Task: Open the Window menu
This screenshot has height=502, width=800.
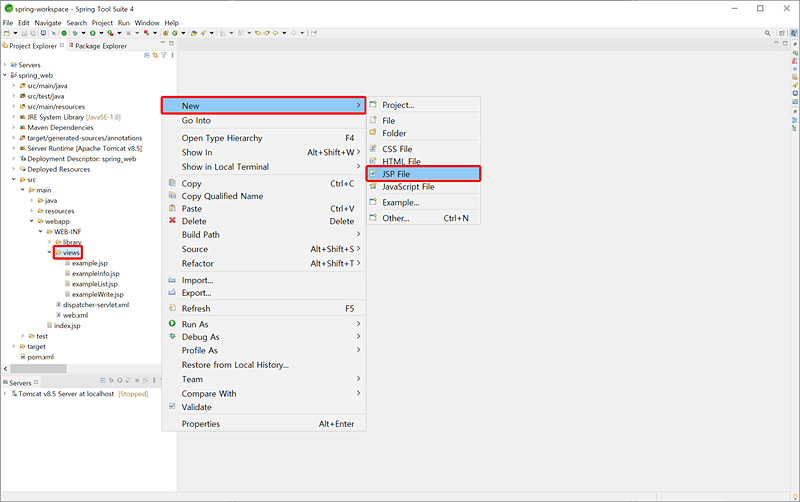Action: 147,23
